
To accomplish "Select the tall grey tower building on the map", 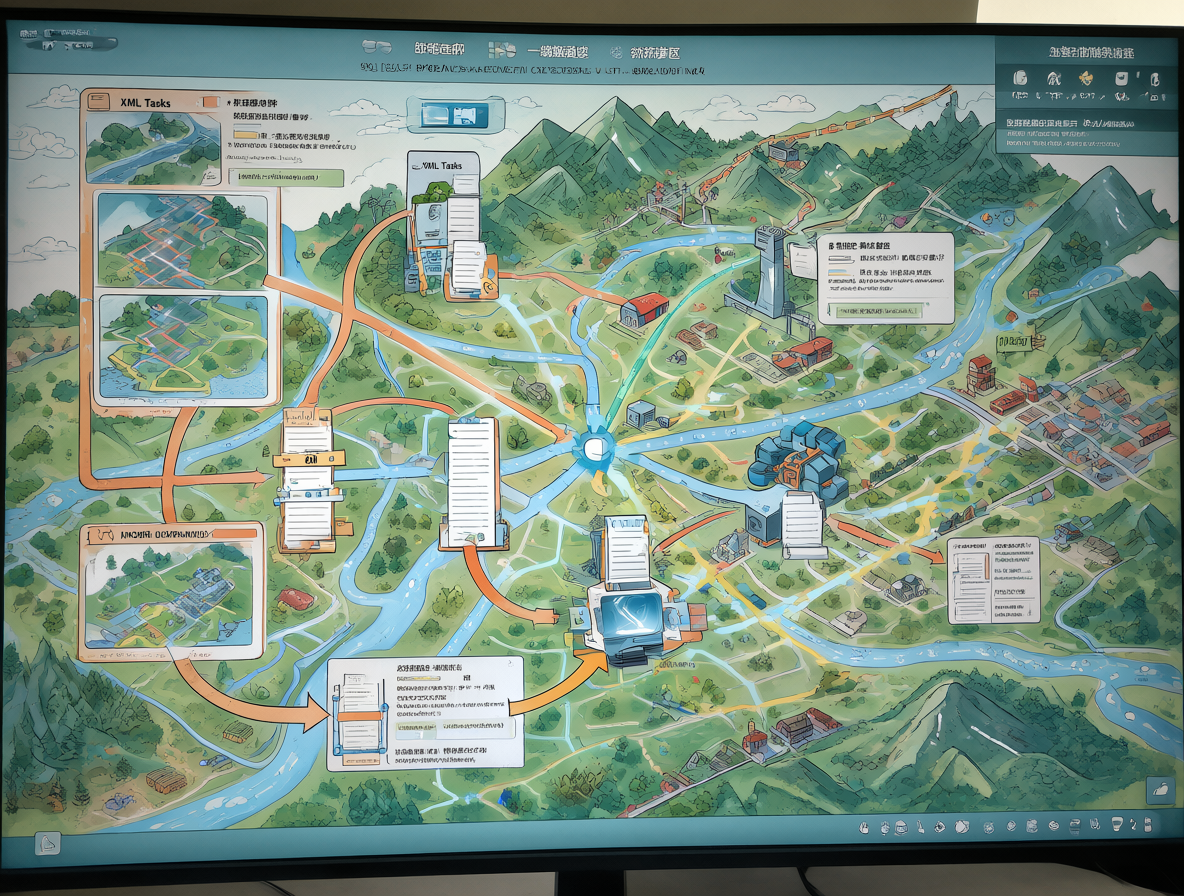I will click(x=771, y=272).
